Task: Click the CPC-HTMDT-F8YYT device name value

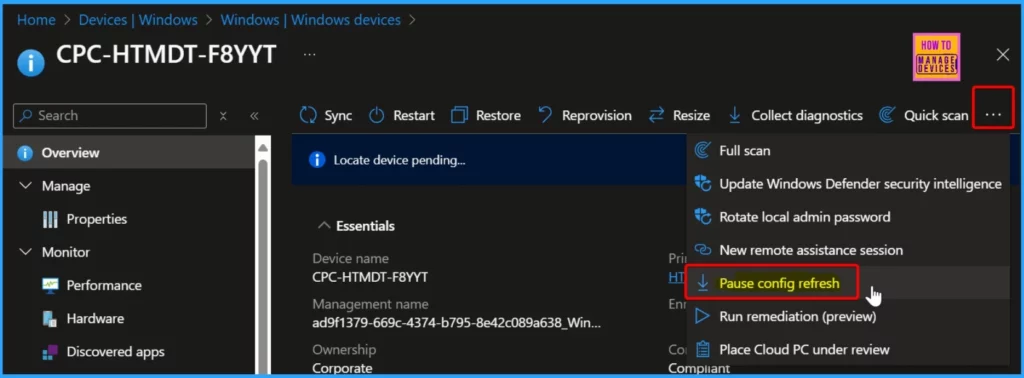Action: pyautogui.click(x=370, y=277)
